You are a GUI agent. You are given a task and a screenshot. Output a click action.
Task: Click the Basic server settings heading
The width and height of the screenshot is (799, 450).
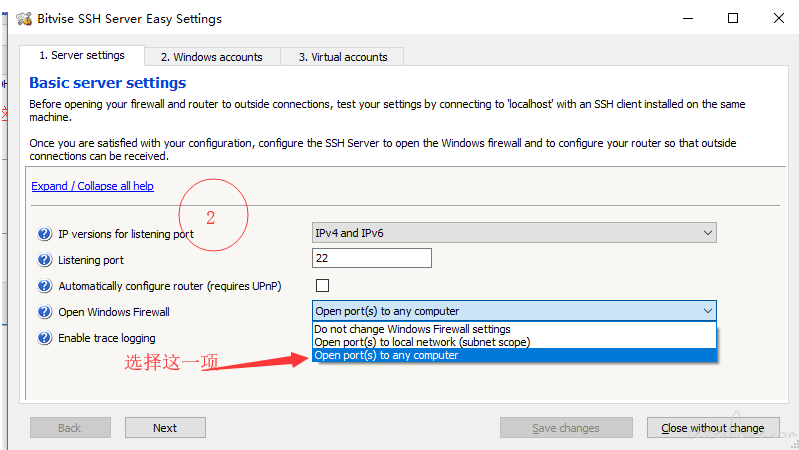(x=108, y=83)
